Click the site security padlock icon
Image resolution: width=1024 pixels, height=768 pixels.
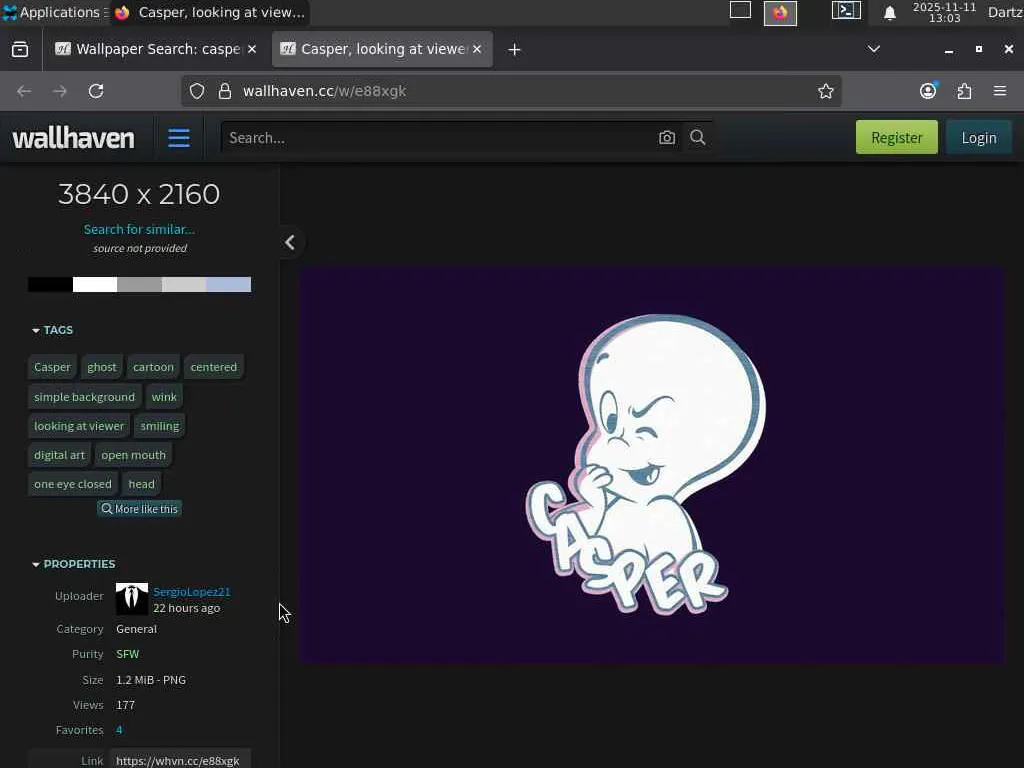point(225,91)
